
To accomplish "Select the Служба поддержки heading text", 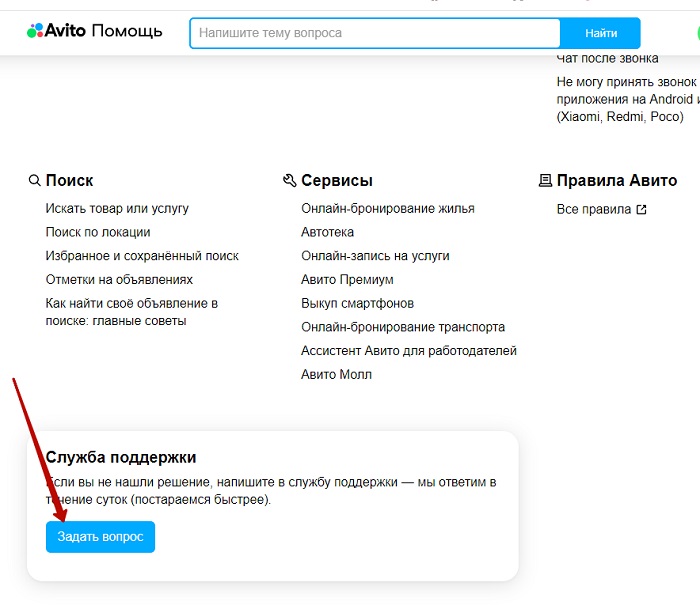I will coord(121,457).
